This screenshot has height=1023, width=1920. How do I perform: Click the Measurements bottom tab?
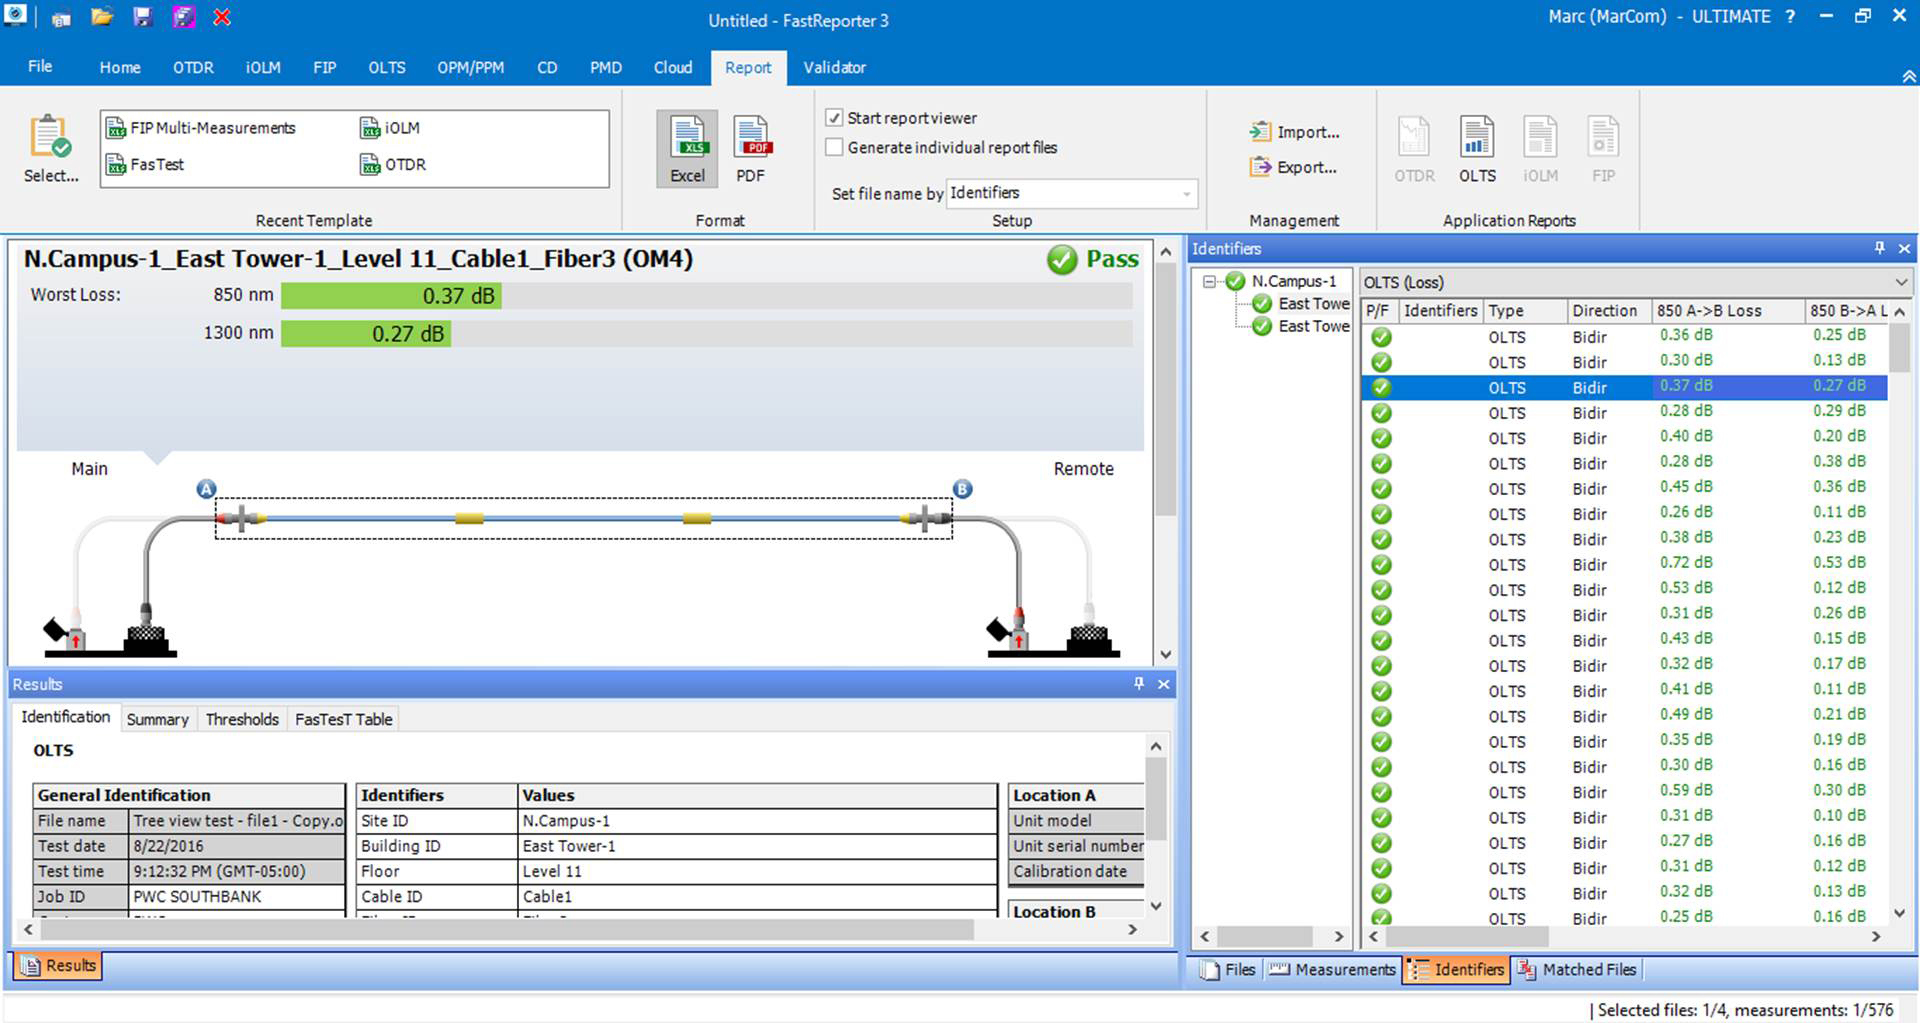[1333, 969]
